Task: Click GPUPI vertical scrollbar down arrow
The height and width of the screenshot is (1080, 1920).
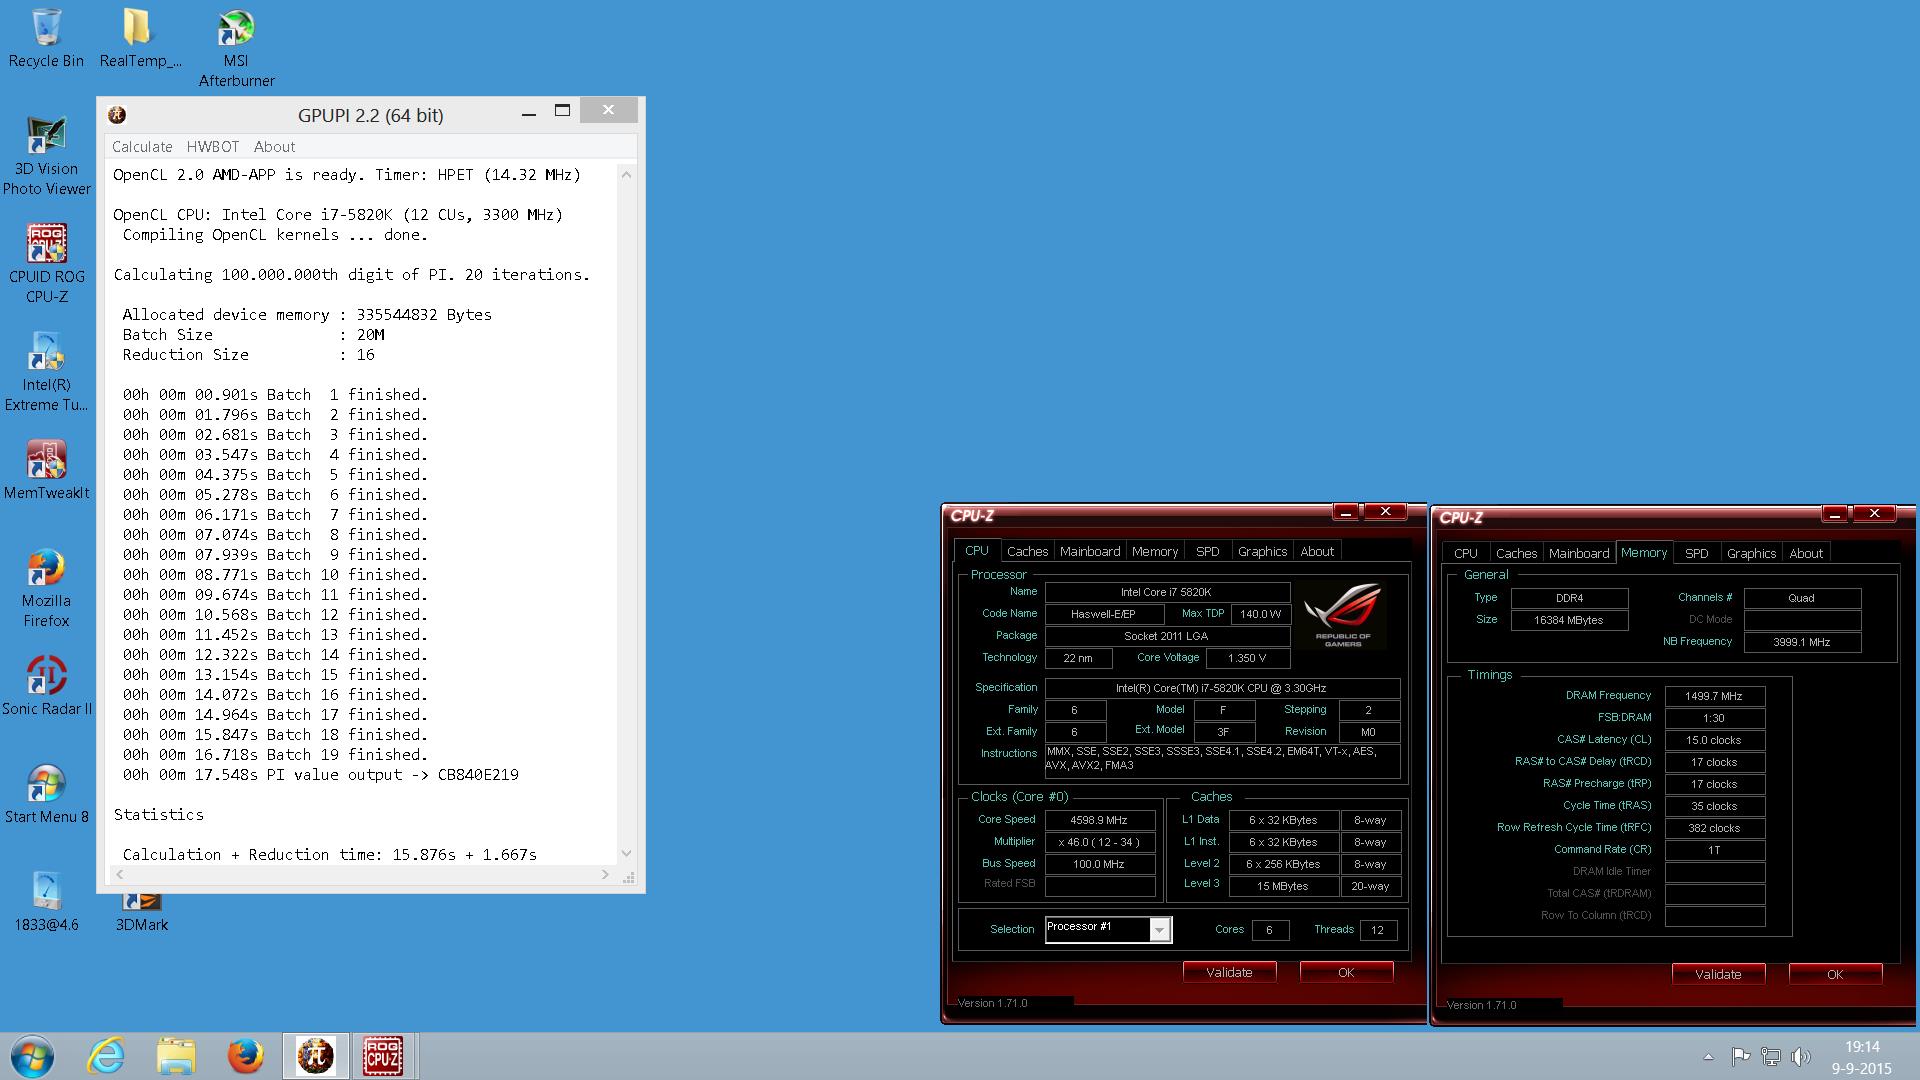Action: click(x=627, y=853)
